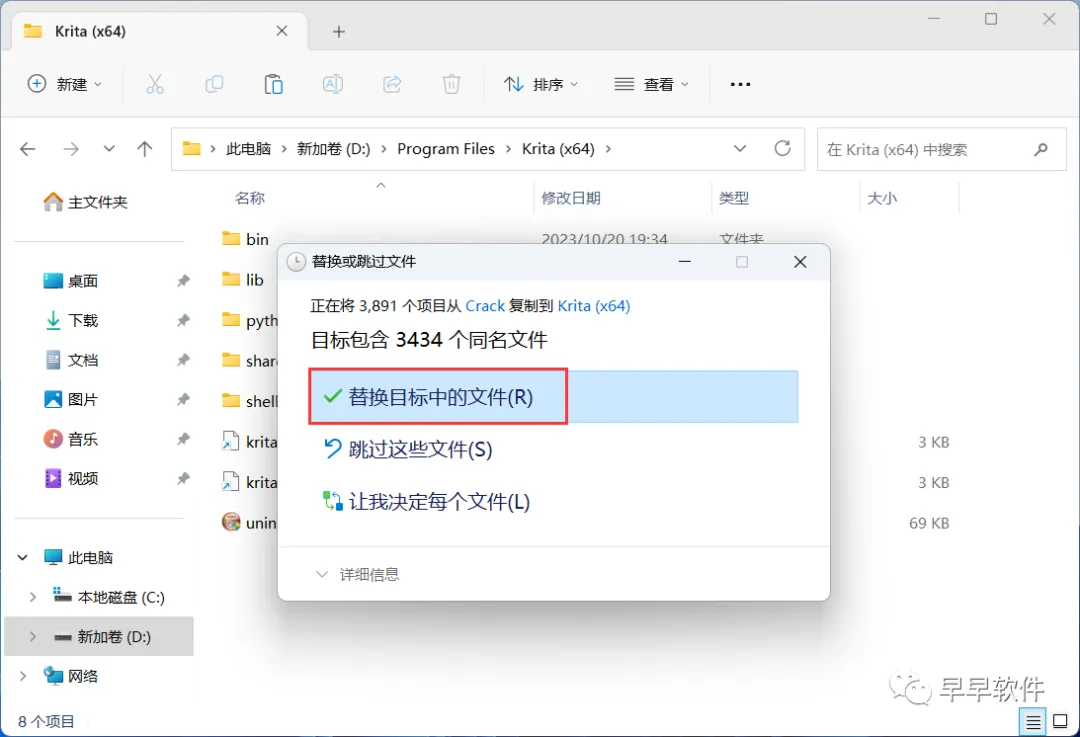Open the more options ellipsis menu
Screen dimensions: 1080x737
click(740, 84)
